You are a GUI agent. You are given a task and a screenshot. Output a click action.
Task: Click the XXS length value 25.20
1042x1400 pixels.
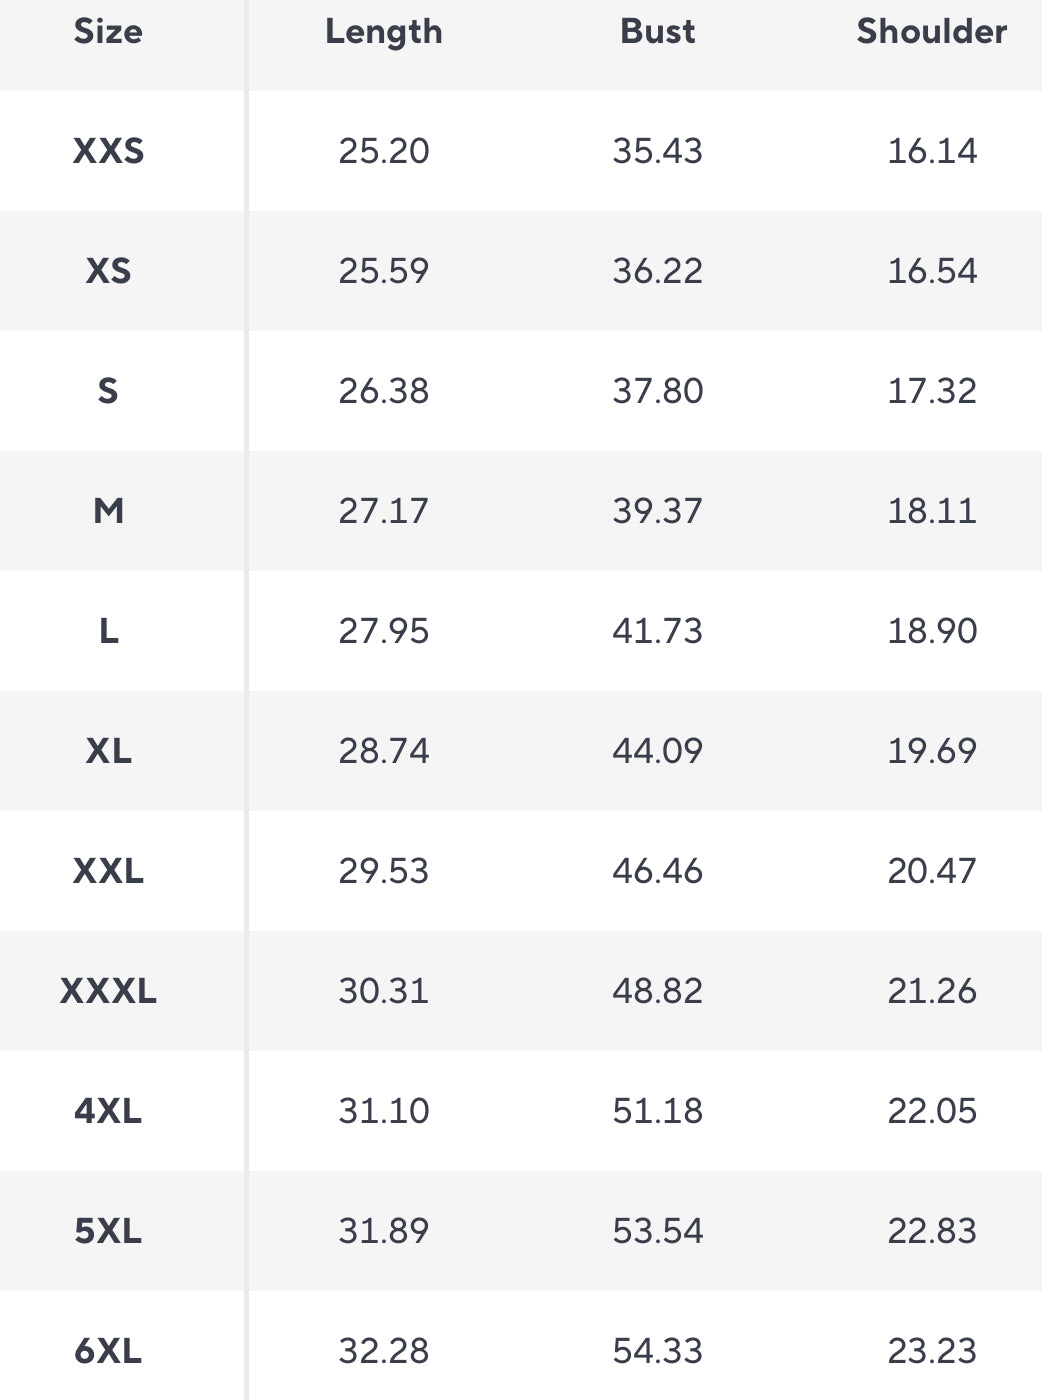pyautogui.click(x=384, y=151)
